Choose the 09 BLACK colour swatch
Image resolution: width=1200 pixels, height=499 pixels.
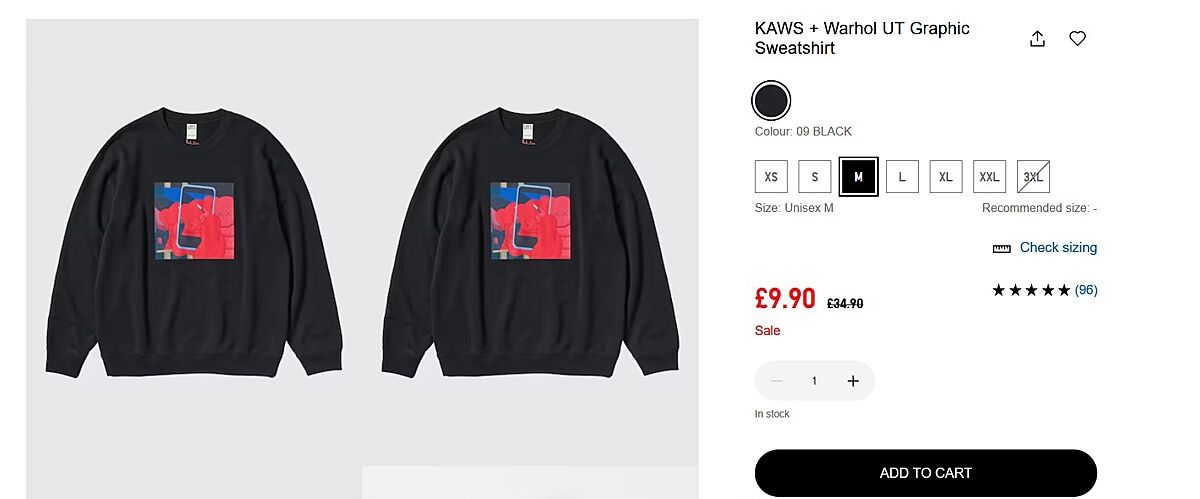click(771, 100)
